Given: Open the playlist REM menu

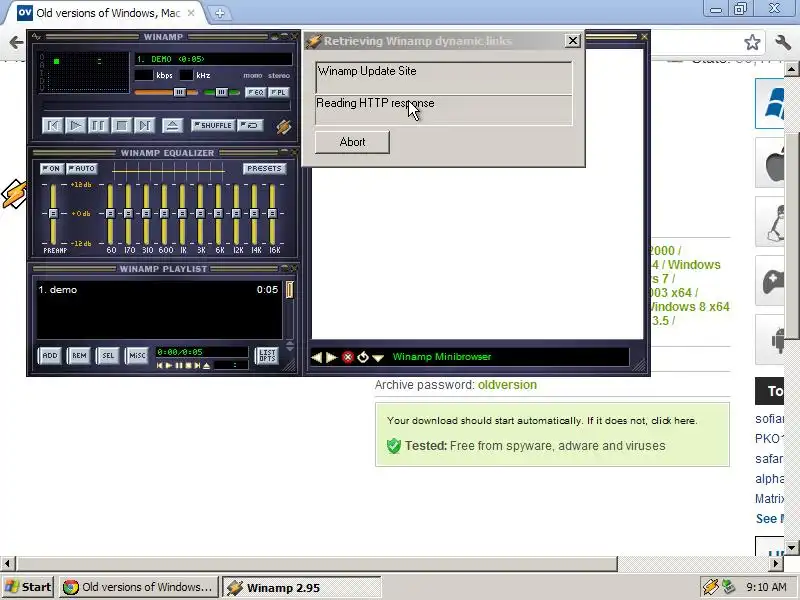Looking at the screenshot, I should (79, 355).
